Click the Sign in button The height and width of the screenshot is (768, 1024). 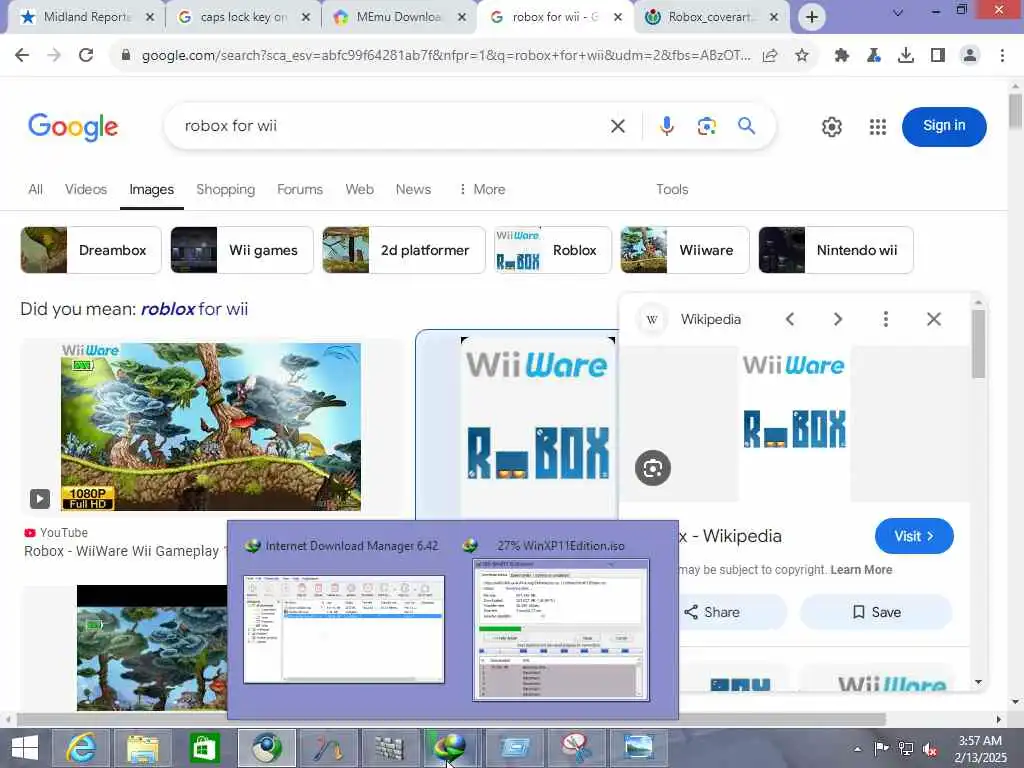[944, 126]
